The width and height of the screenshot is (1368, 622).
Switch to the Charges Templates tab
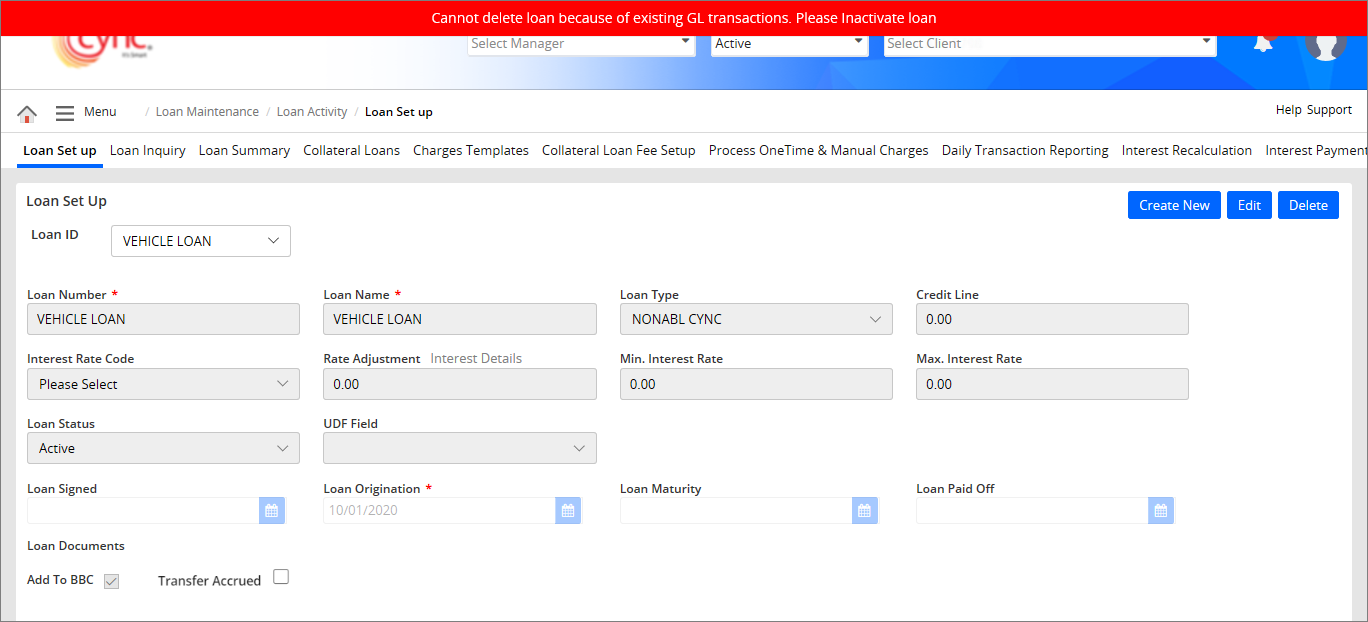pos(470,151)
